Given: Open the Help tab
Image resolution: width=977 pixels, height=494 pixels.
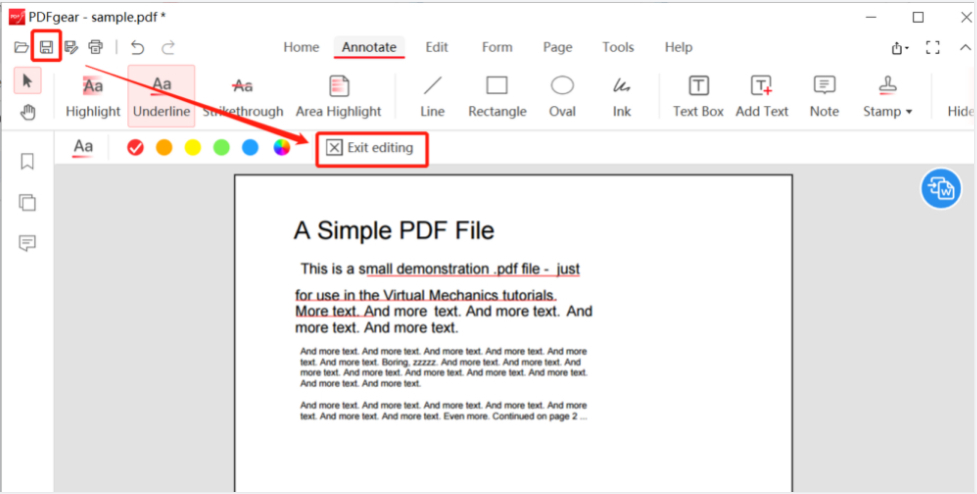Looking at the screenshot, I should pyautogui.click(x=678, y=47).
